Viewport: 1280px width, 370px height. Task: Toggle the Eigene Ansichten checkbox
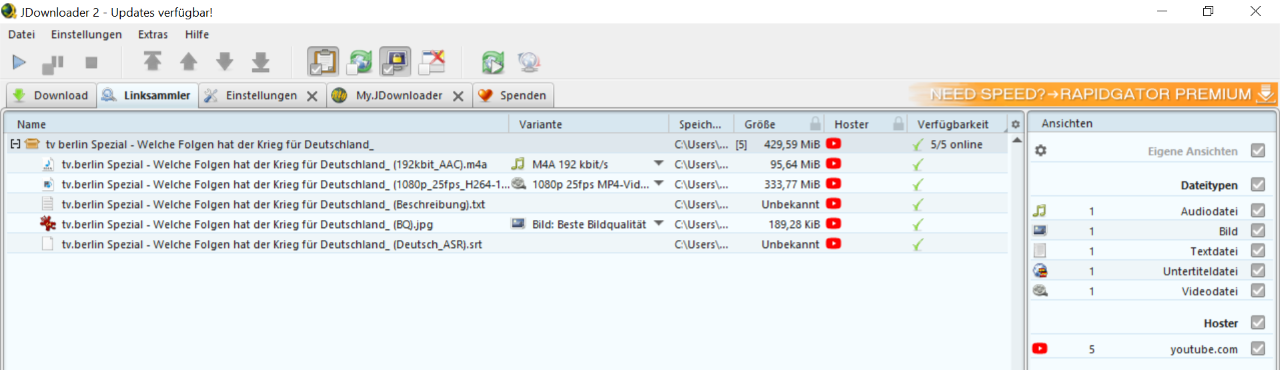1258,151
